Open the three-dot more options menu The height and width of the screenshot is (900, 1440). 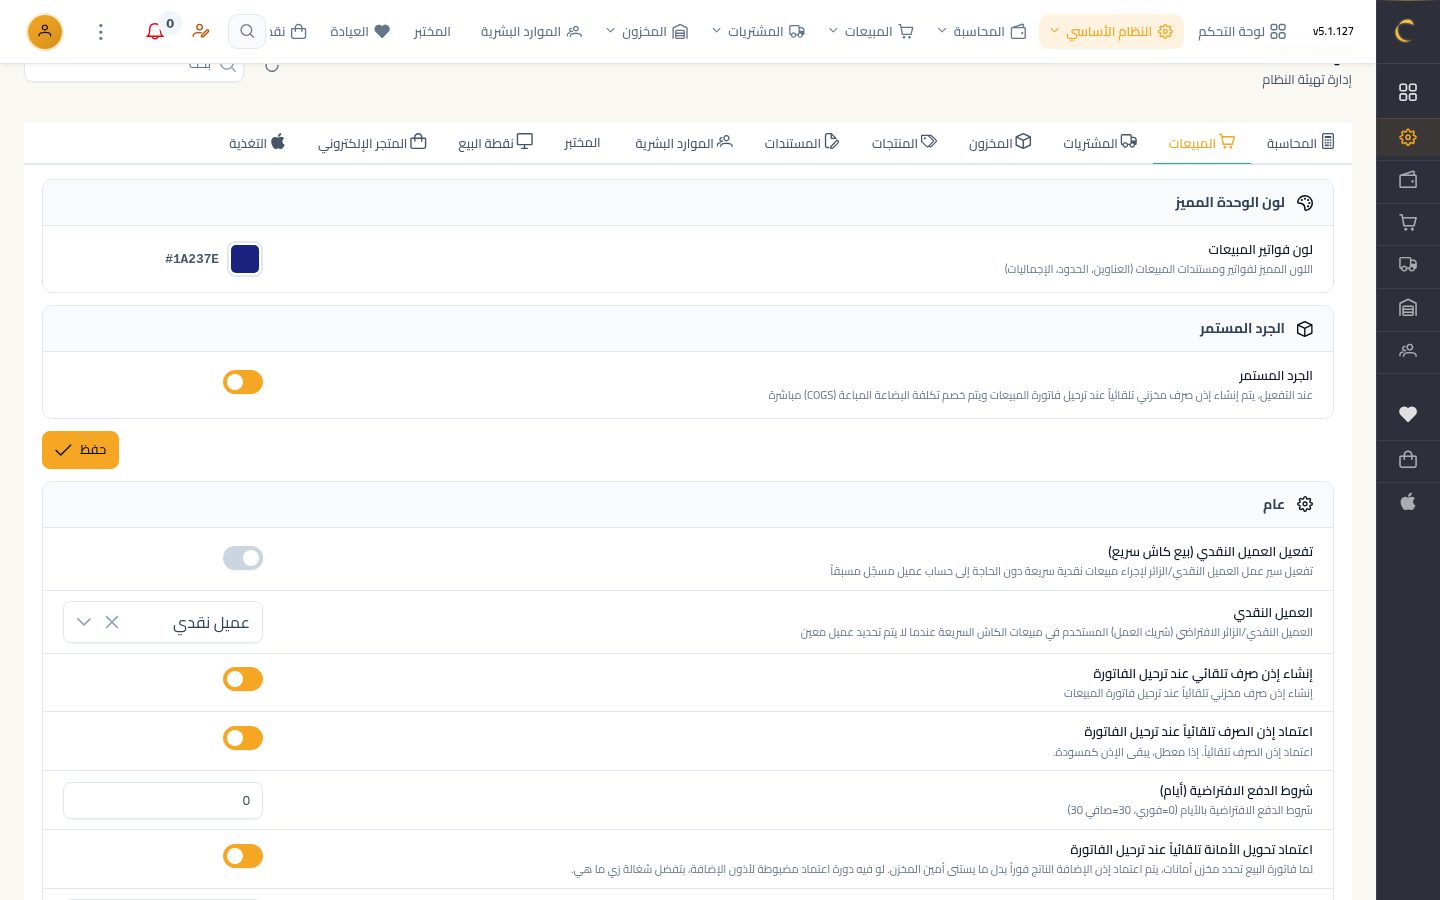point(100,31)
